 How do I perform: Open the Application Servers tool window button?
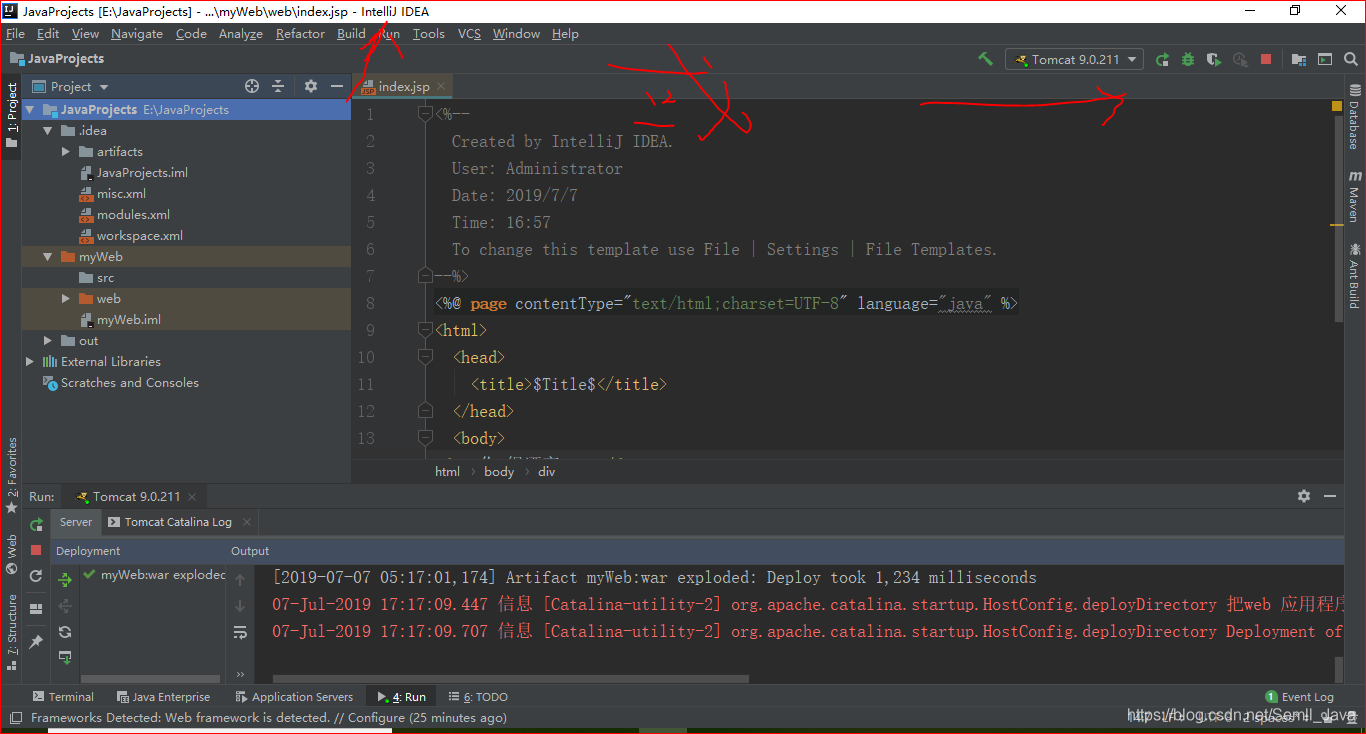point(294,697)
